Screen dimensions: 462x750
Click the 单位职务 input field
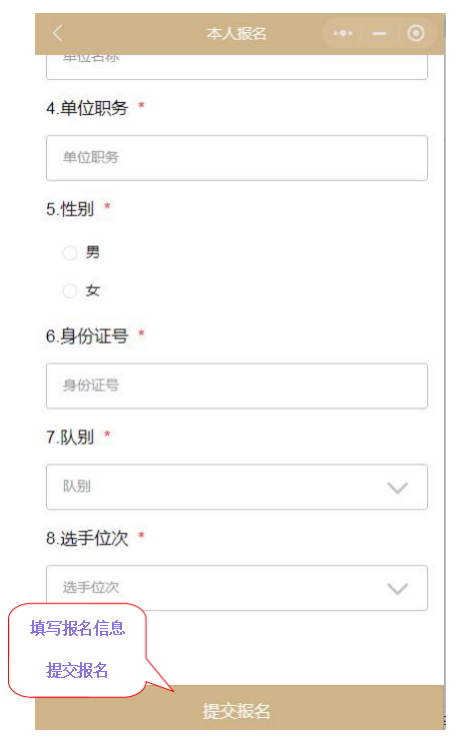coord(237,158)
